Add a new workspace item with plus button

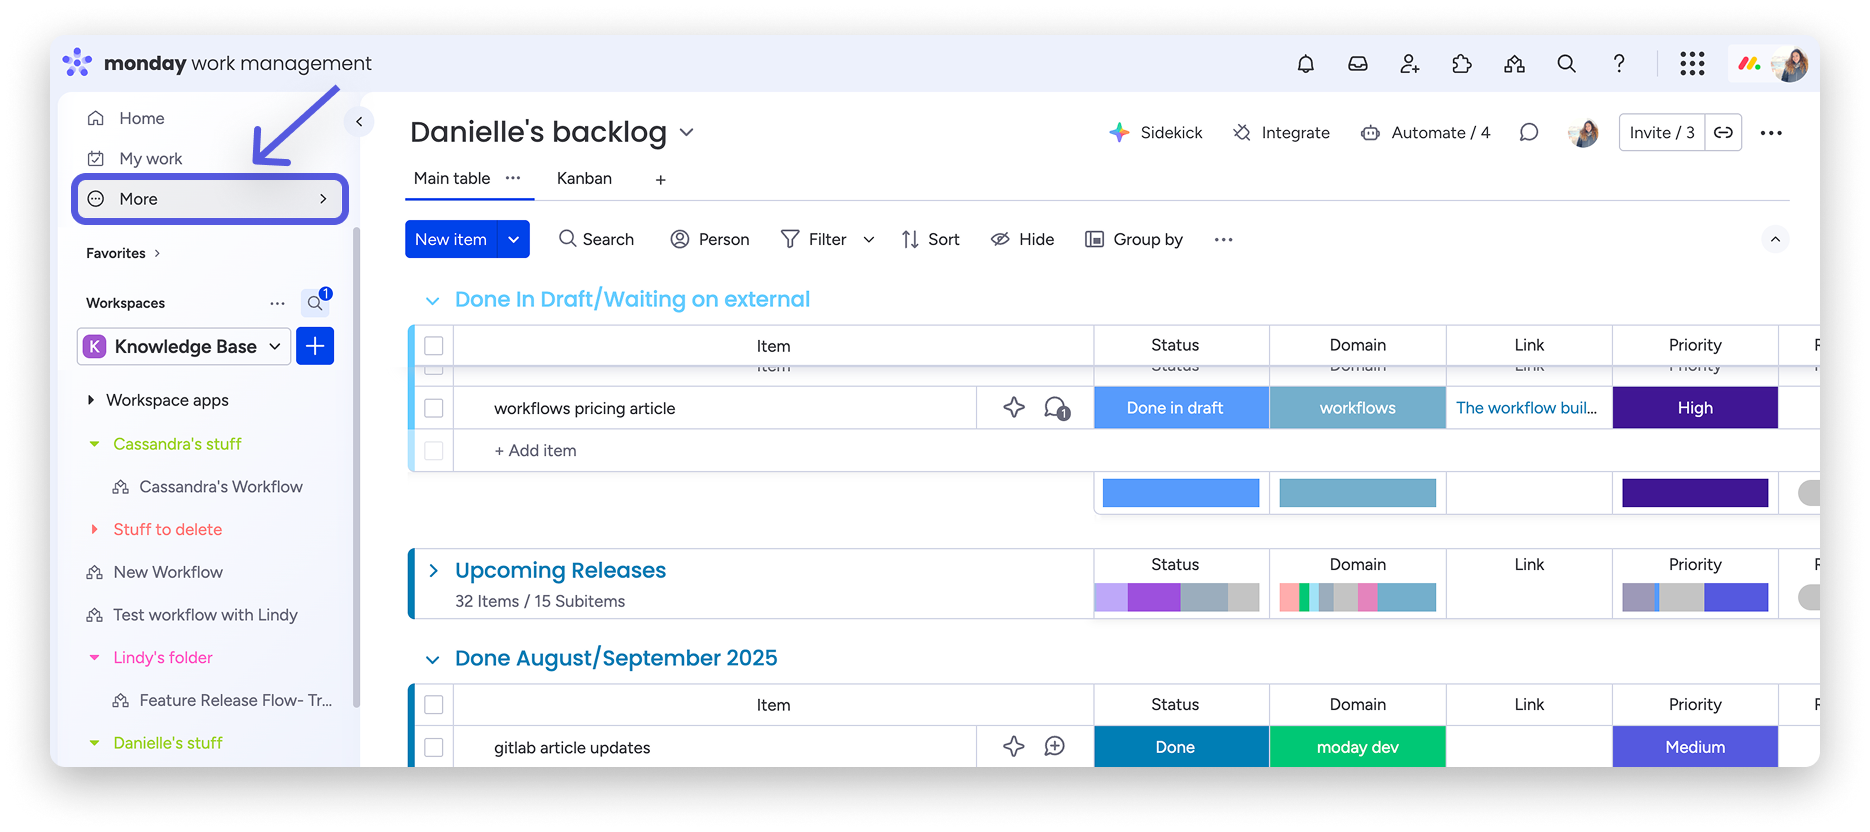(x=315, y=346)
